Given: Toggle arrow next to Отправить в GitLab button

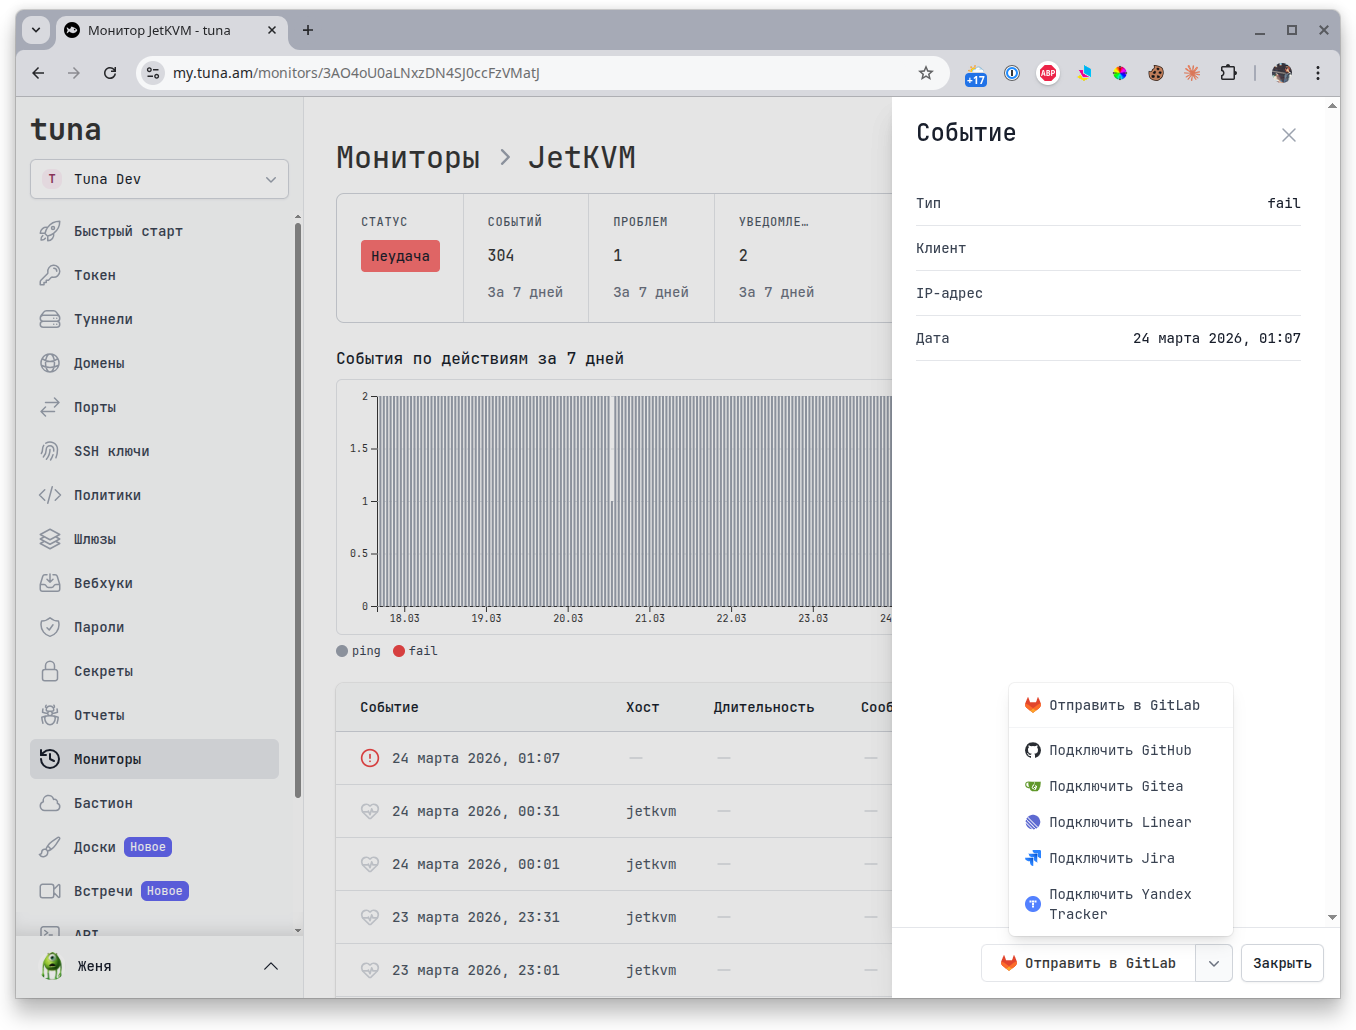Looking at the screenshot, I should 1214,963.
